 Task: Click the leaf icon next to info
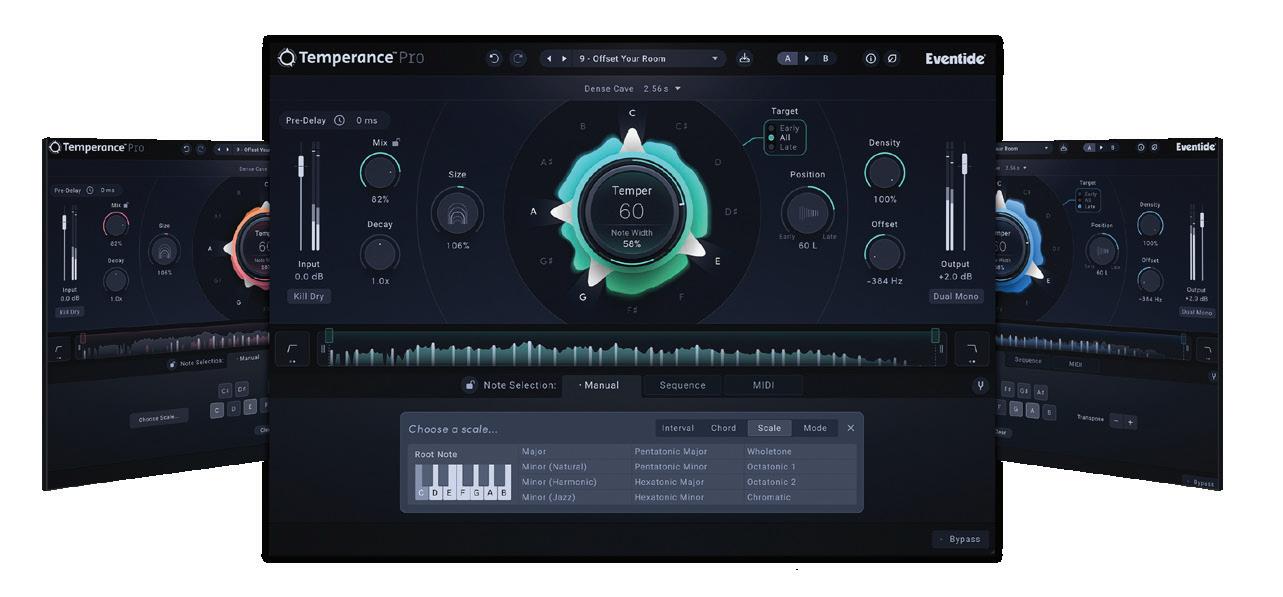click(893, 59)
